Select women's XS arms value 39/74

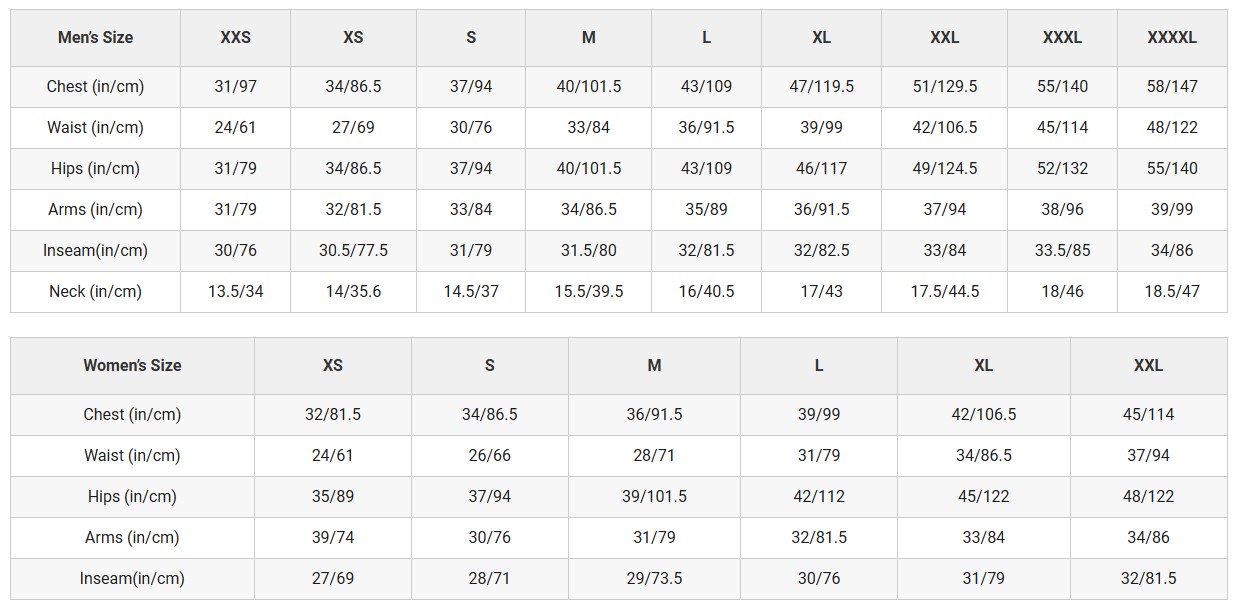click(x=333, y=538)
